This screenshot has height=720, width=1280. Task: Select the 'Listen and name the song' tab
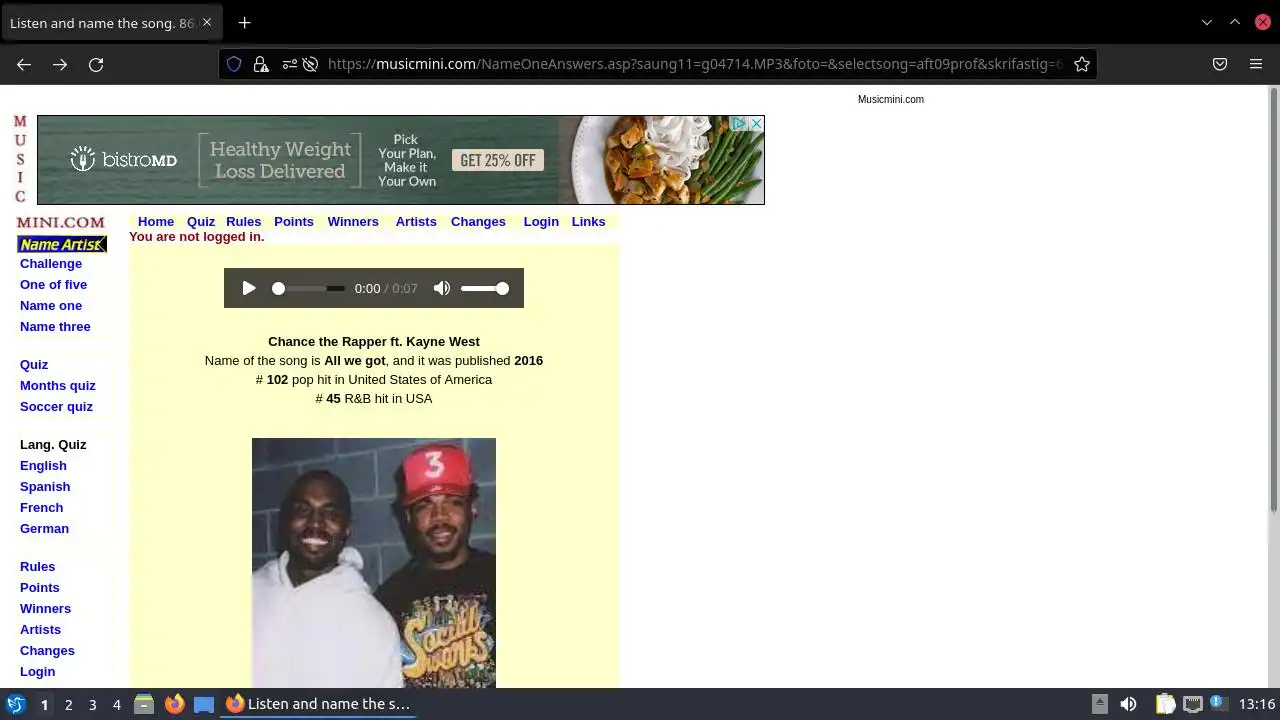[x=110, y=22]
